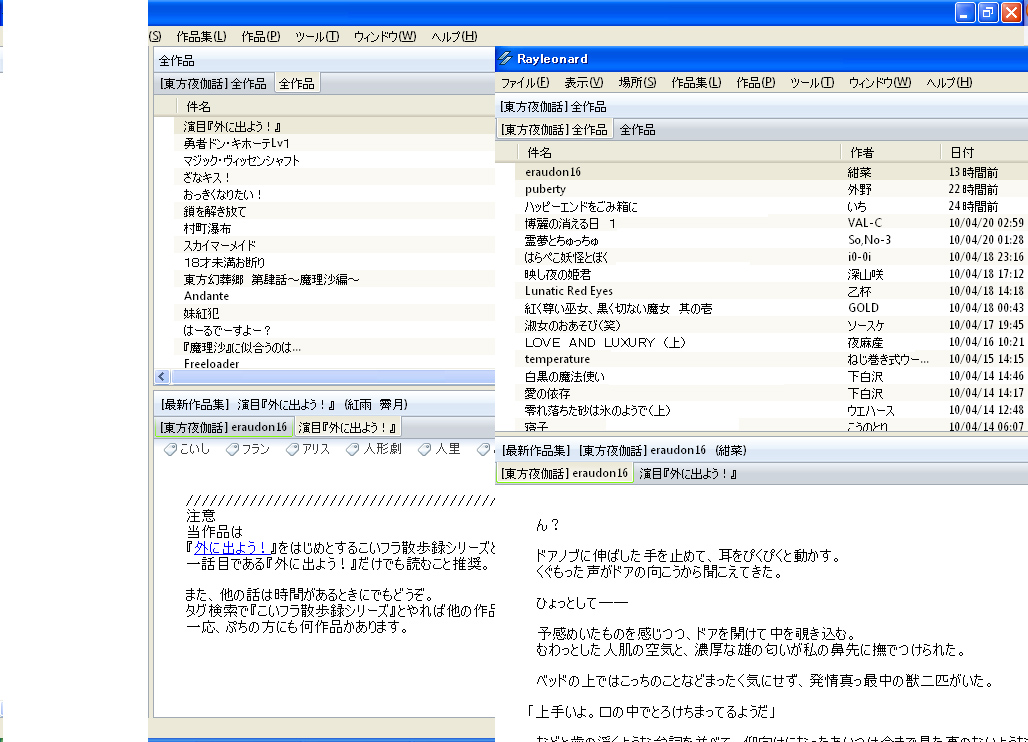Select Andante in the rear work list
The height and width of the screenshot is (742, 1028).
pos(206,296)
